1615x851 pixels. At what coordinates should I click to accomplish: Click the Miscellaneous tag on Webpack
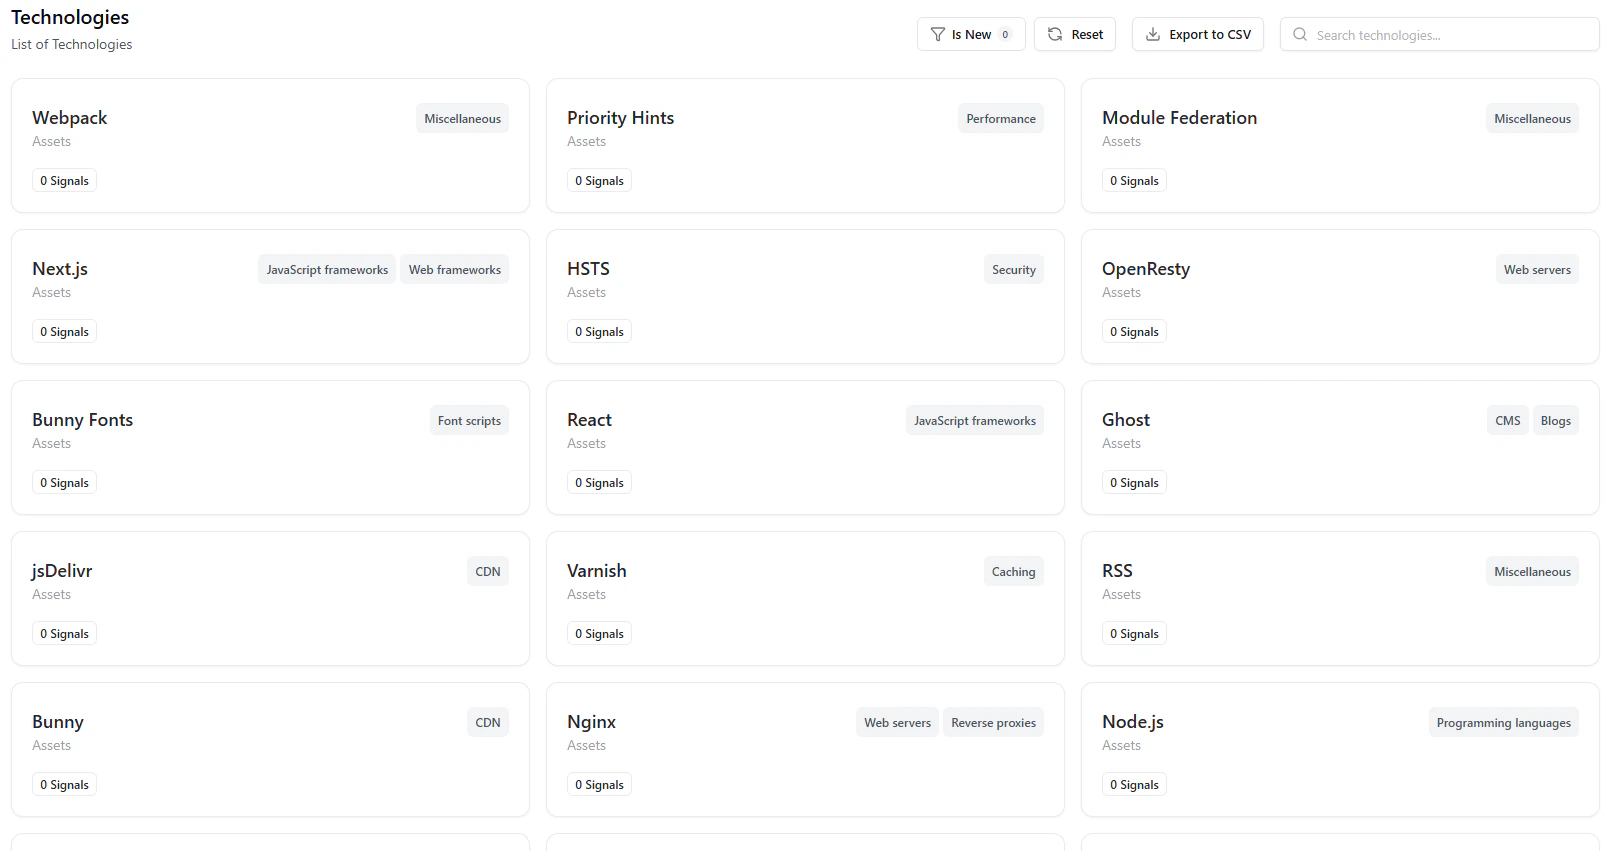tap(462, 118)
